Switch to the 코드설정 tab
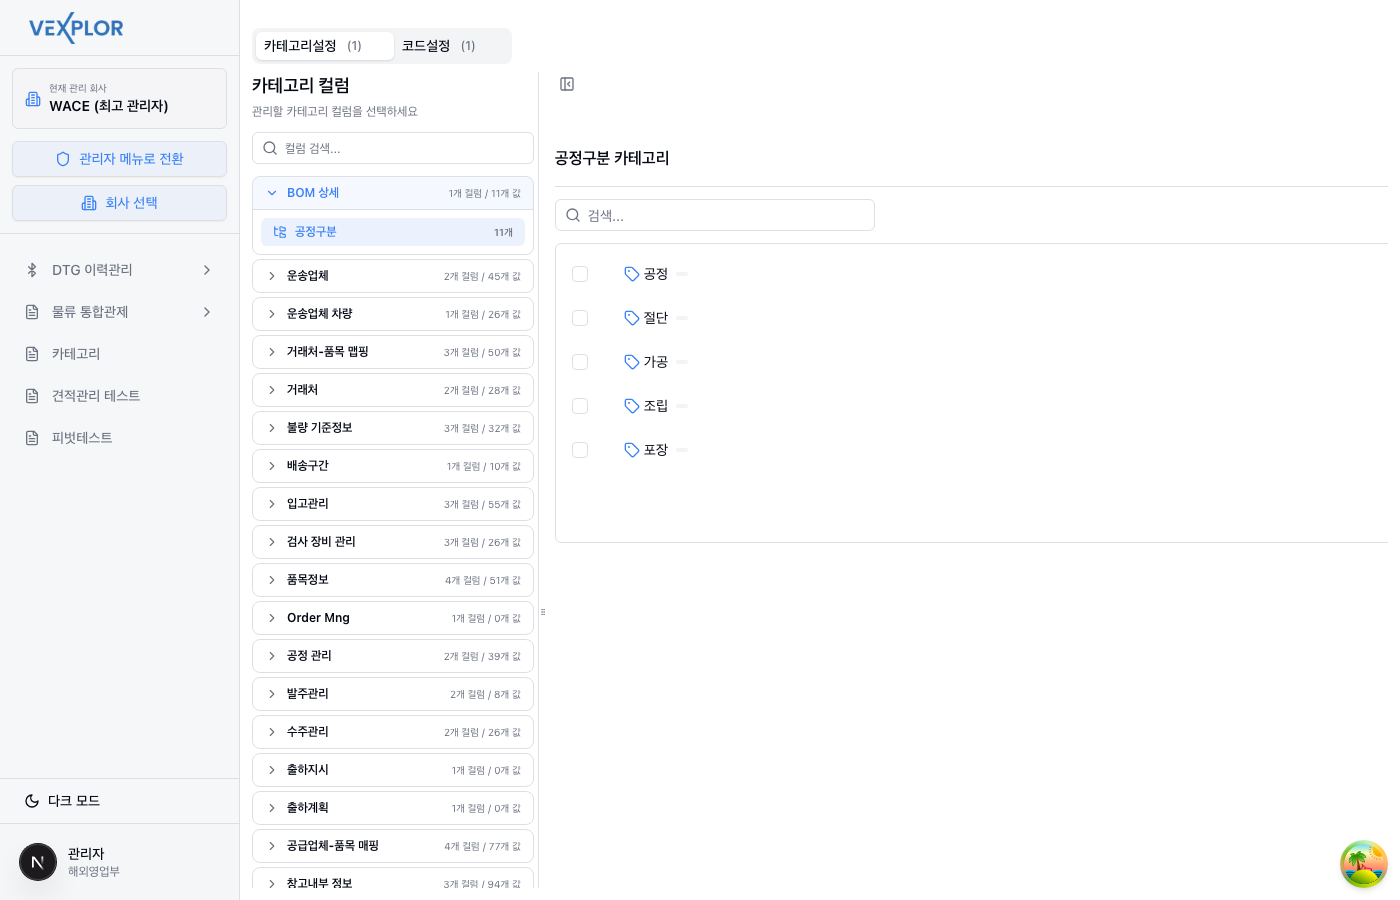The image size is (1400, 900). pos(439,46)
